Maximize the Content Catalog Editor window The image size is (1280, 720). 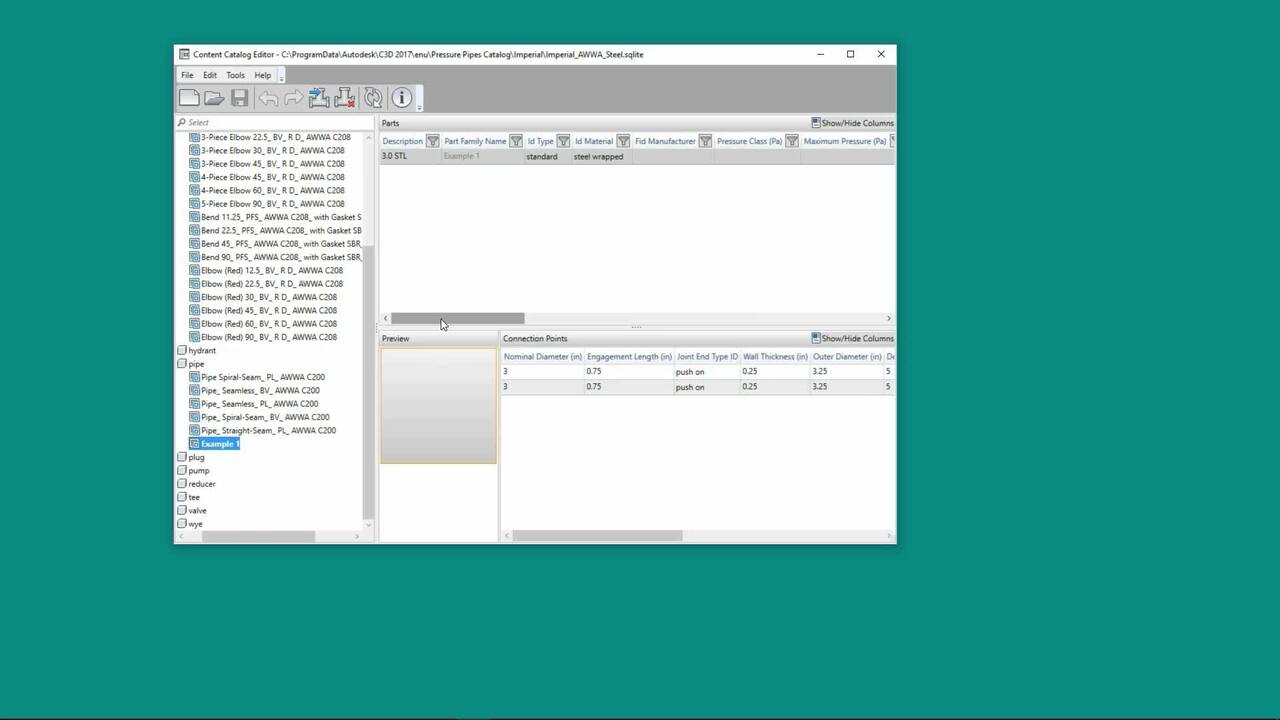[850, 54]
